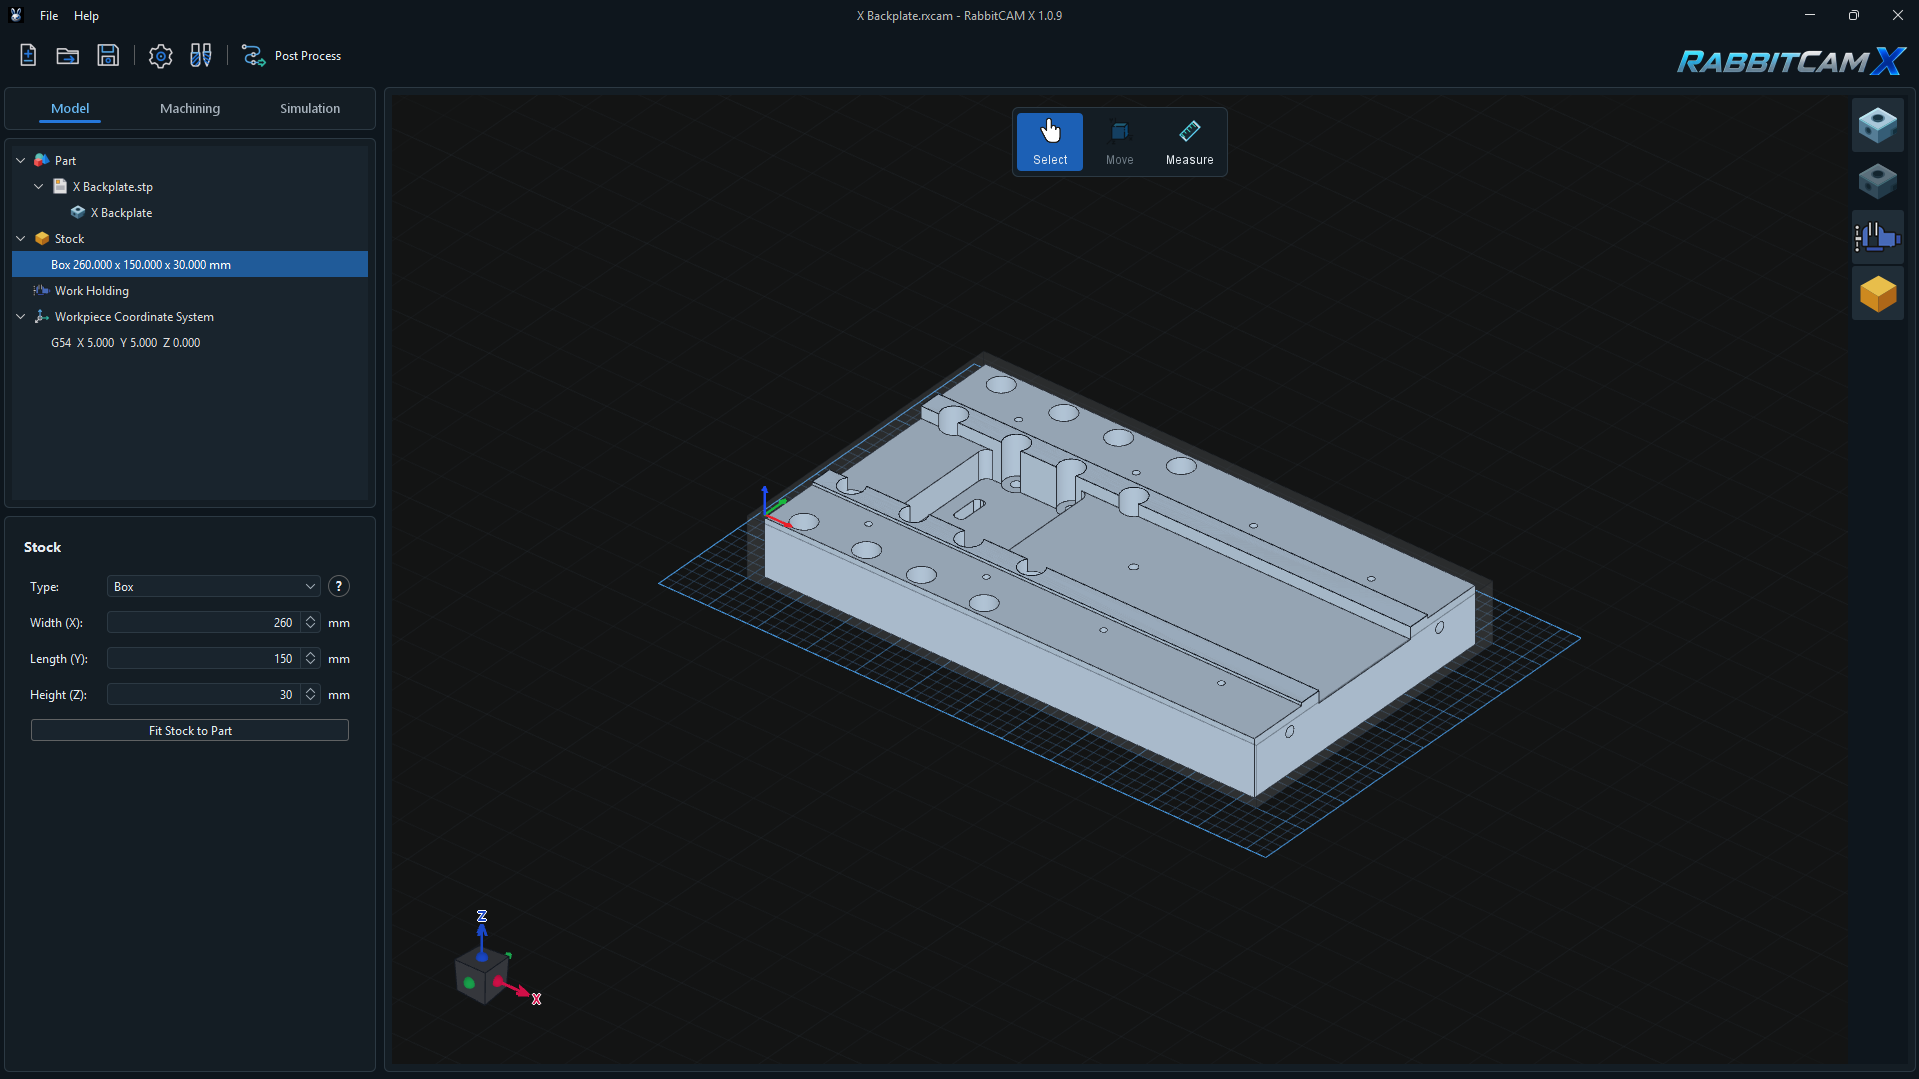Open the tool library icon
1919x1079 pixels.
pos(201,56)
